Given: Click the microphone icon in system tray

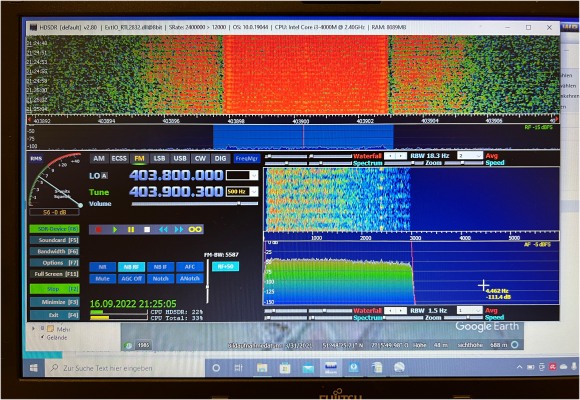Looking at the screenshot, I should pos(574,367).
